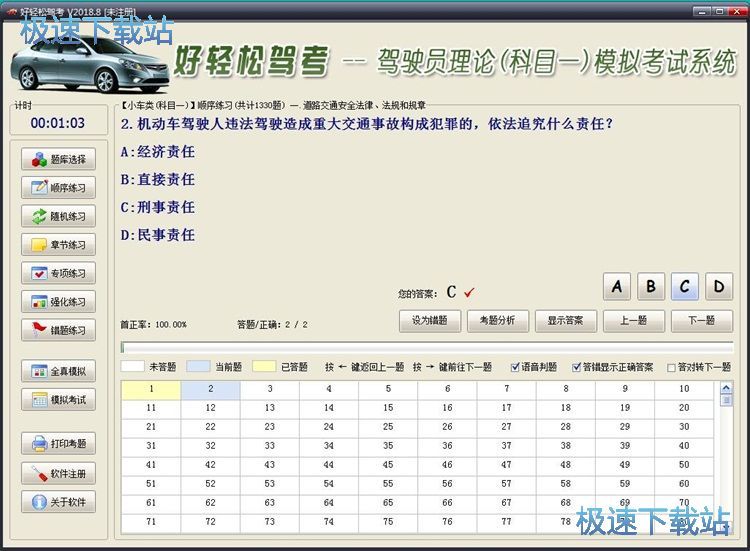Click 显示答案 to show answer
This screenshot has width=750, height=551.
click(x=566, y=321)
